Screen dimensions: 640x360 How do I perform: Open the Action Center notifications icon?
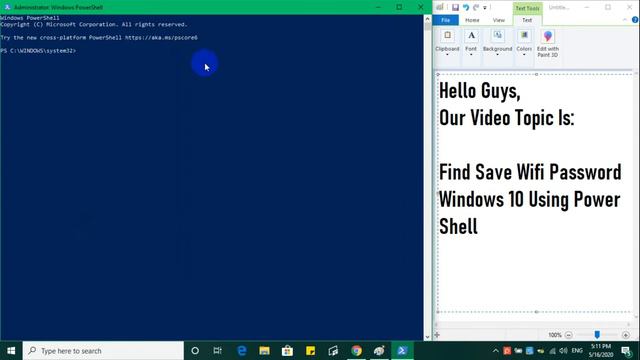point(626,351)
